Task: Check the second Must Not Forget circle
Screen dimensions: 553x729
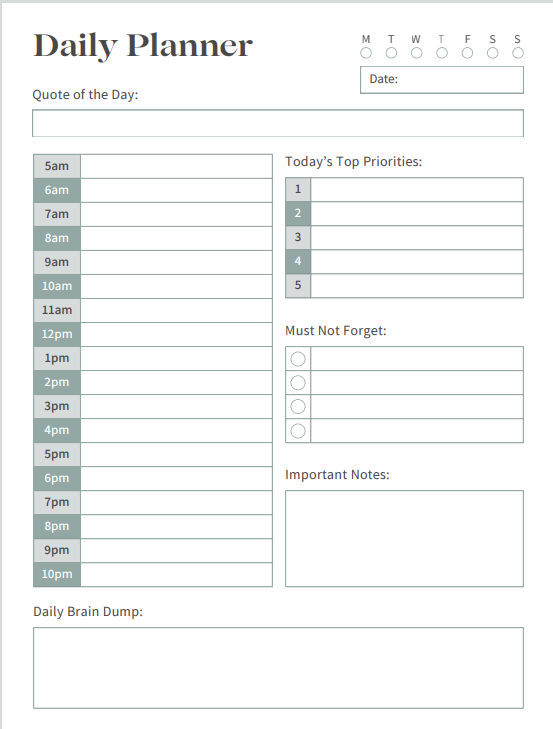Action: (x=298, y=383)
